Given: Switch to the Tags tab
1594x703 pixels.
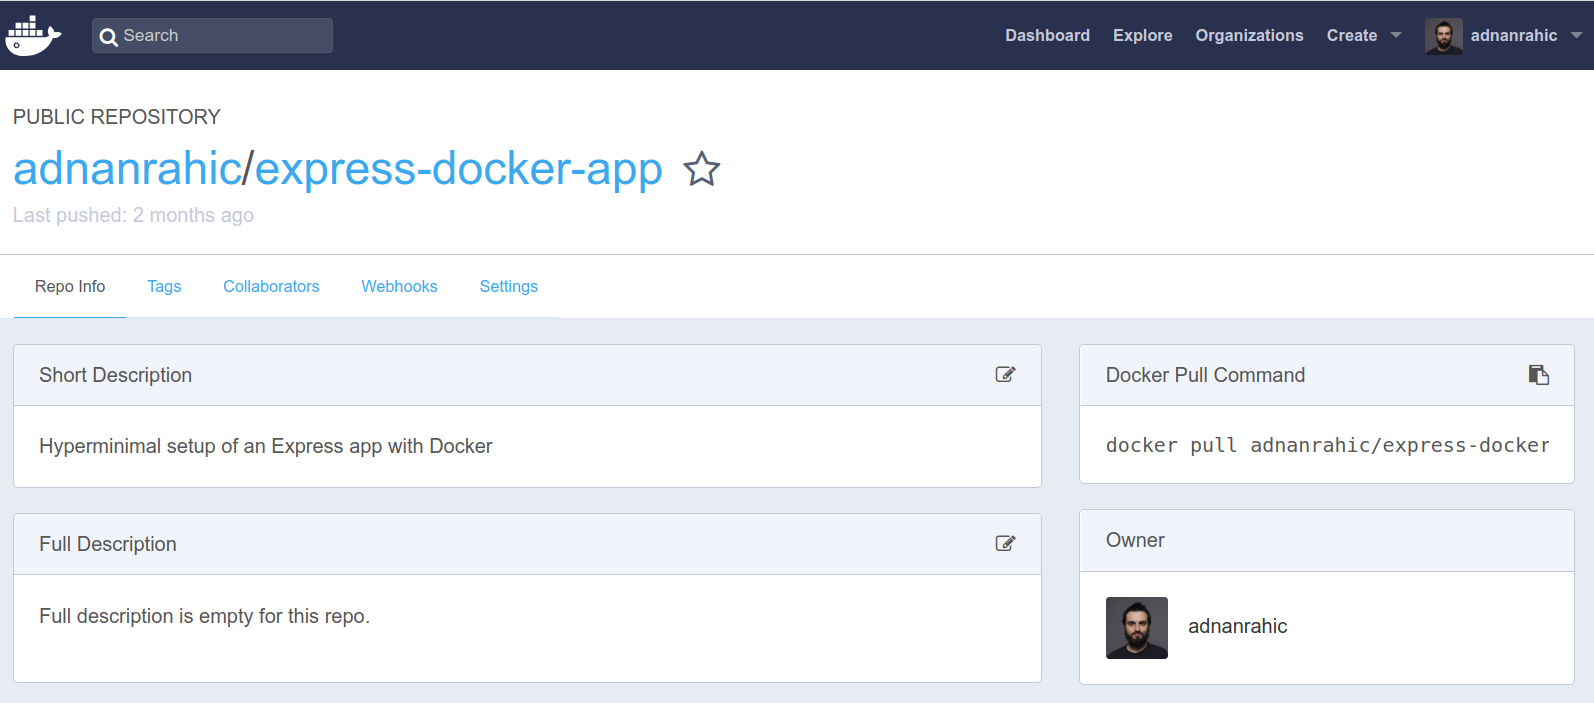Looking at the screenshot, I should 164,287.
